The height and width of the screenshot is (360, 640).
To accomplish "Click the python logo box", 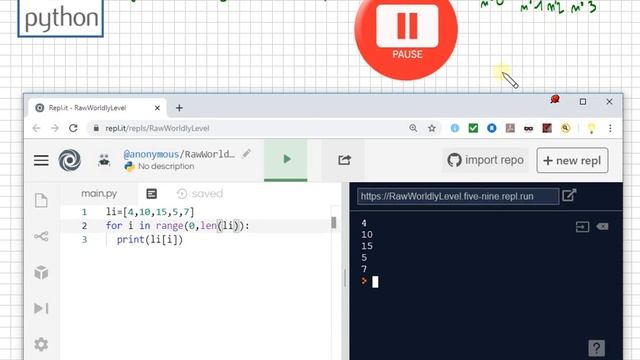I will pos(60,18).
